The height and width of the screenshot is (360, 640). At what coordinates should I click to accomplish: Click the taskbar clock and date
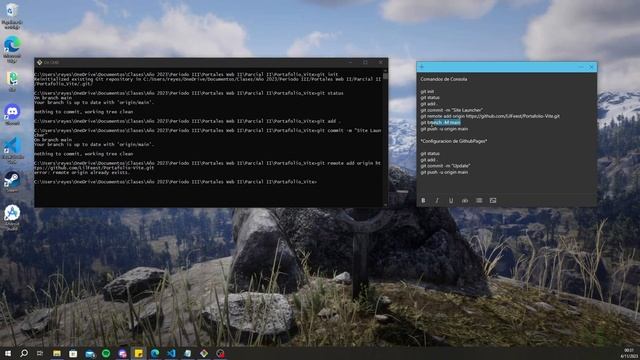[629, 353]
